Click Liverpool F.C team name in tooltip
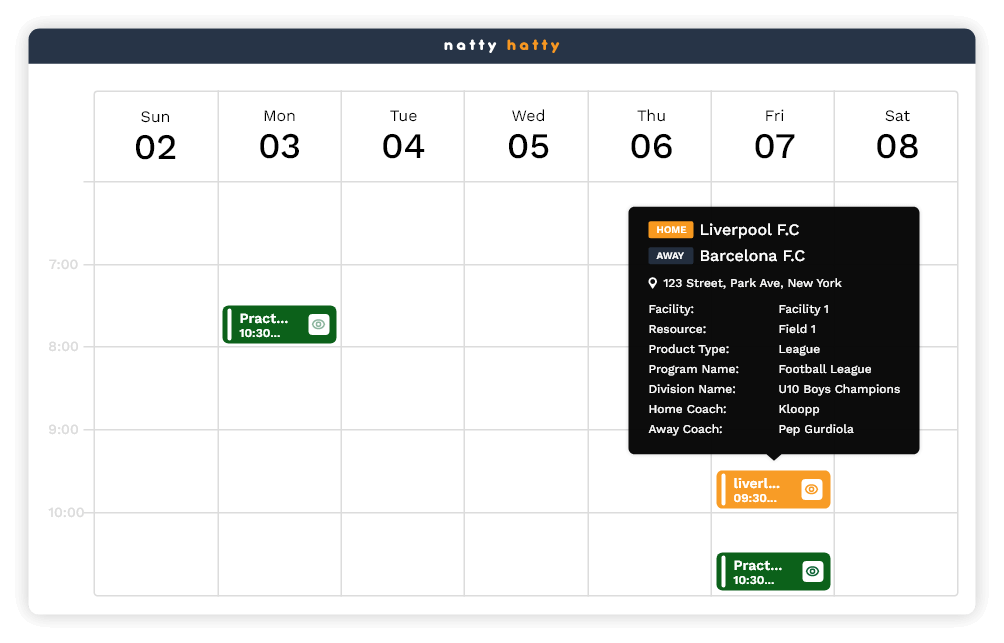 [x=749, y=230]
